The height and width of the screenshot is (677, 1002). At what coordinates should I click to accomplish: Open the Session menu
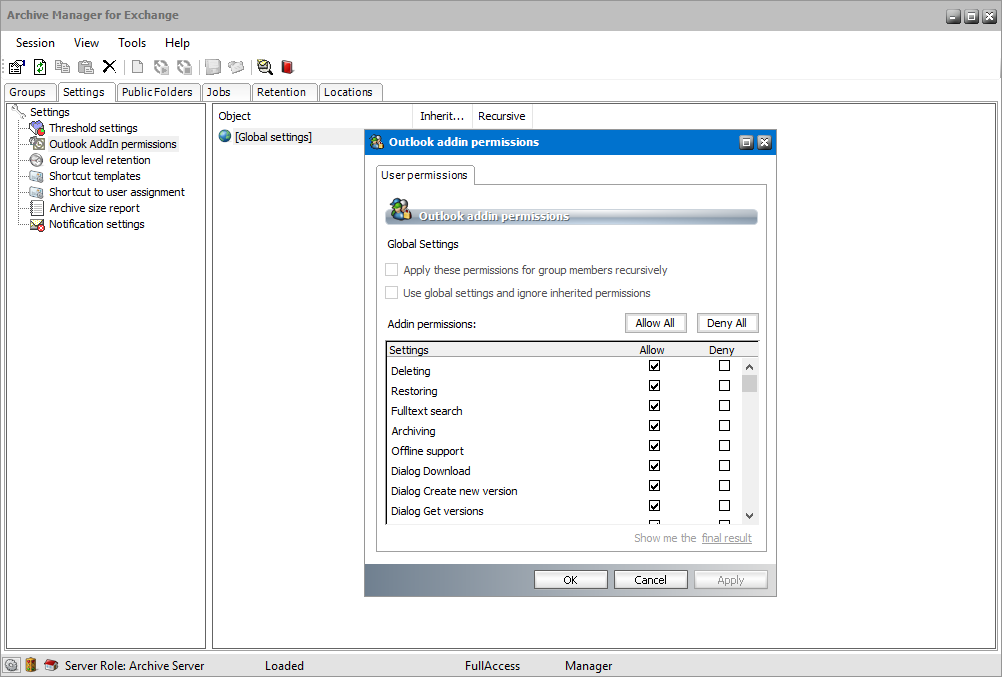[x=35, y=43]
